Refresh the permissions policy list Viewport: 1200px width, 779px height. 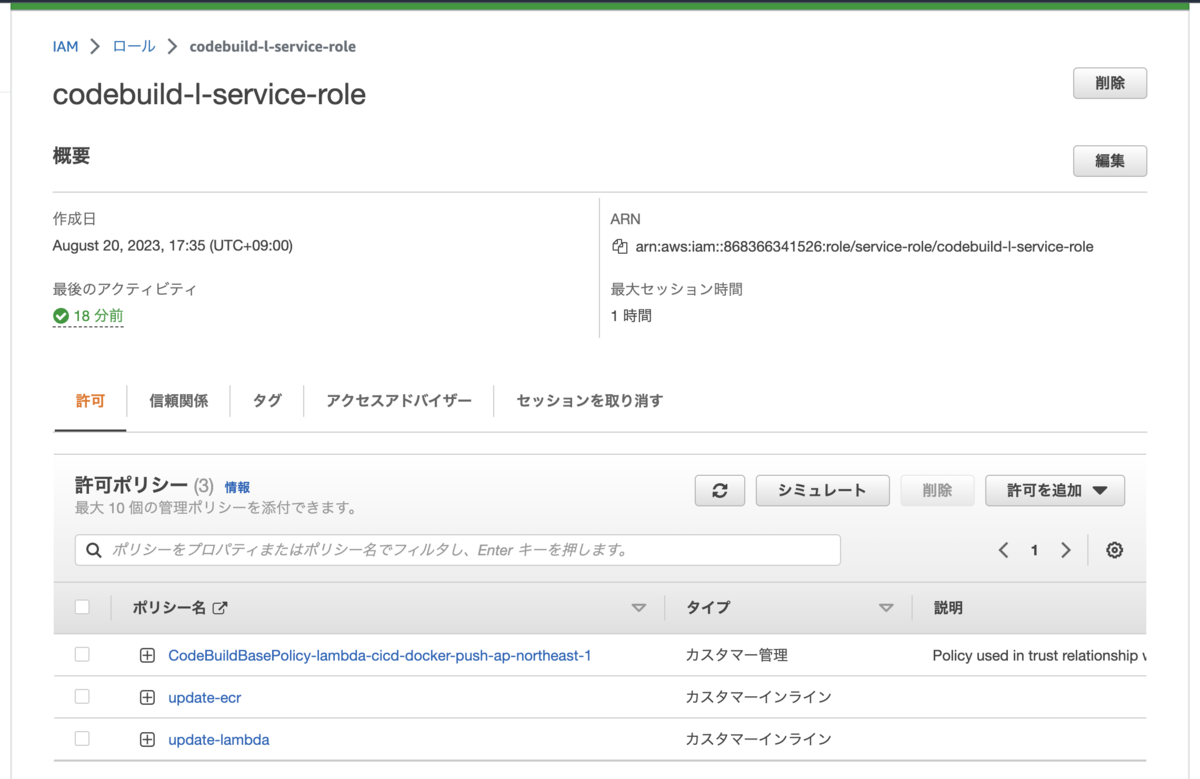719,490
